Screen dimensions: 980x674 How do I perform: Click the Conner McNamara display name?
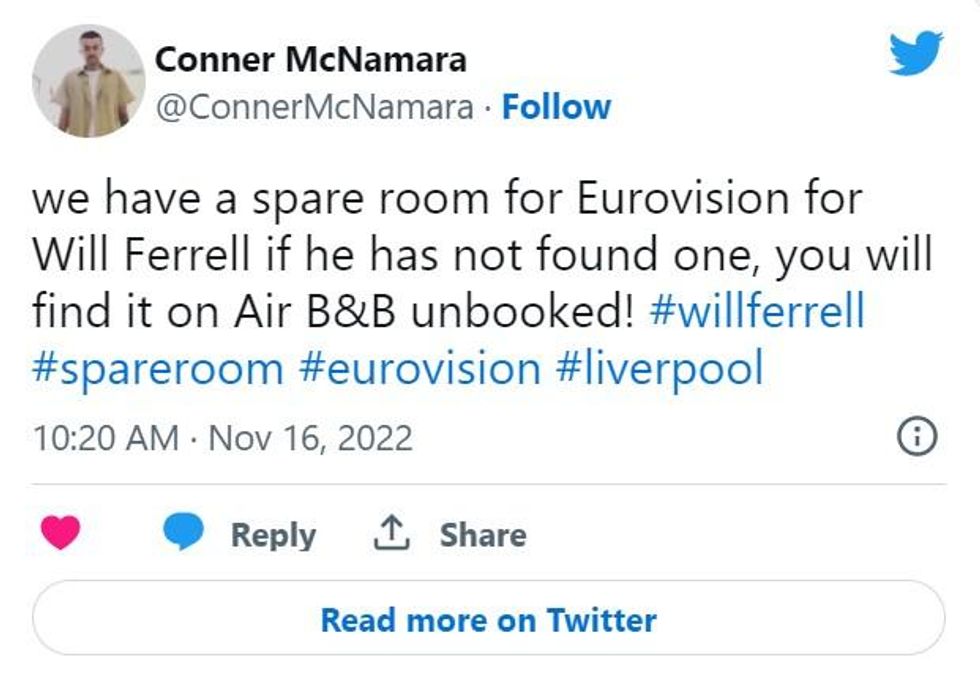click(310, 60)
